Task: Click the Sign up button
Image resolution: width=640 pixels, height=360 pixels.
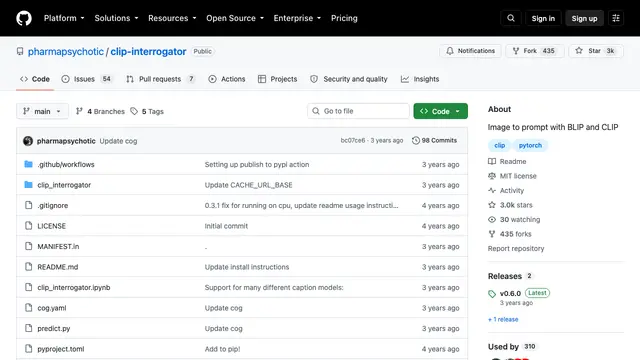Action: pyautogui.click(x=584, y=18)
